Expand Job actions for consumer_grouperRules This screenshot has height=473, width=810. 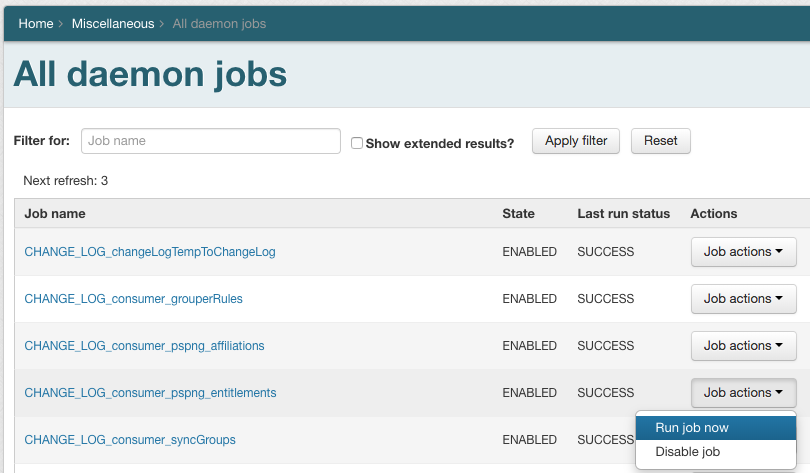tap(743, 299)
